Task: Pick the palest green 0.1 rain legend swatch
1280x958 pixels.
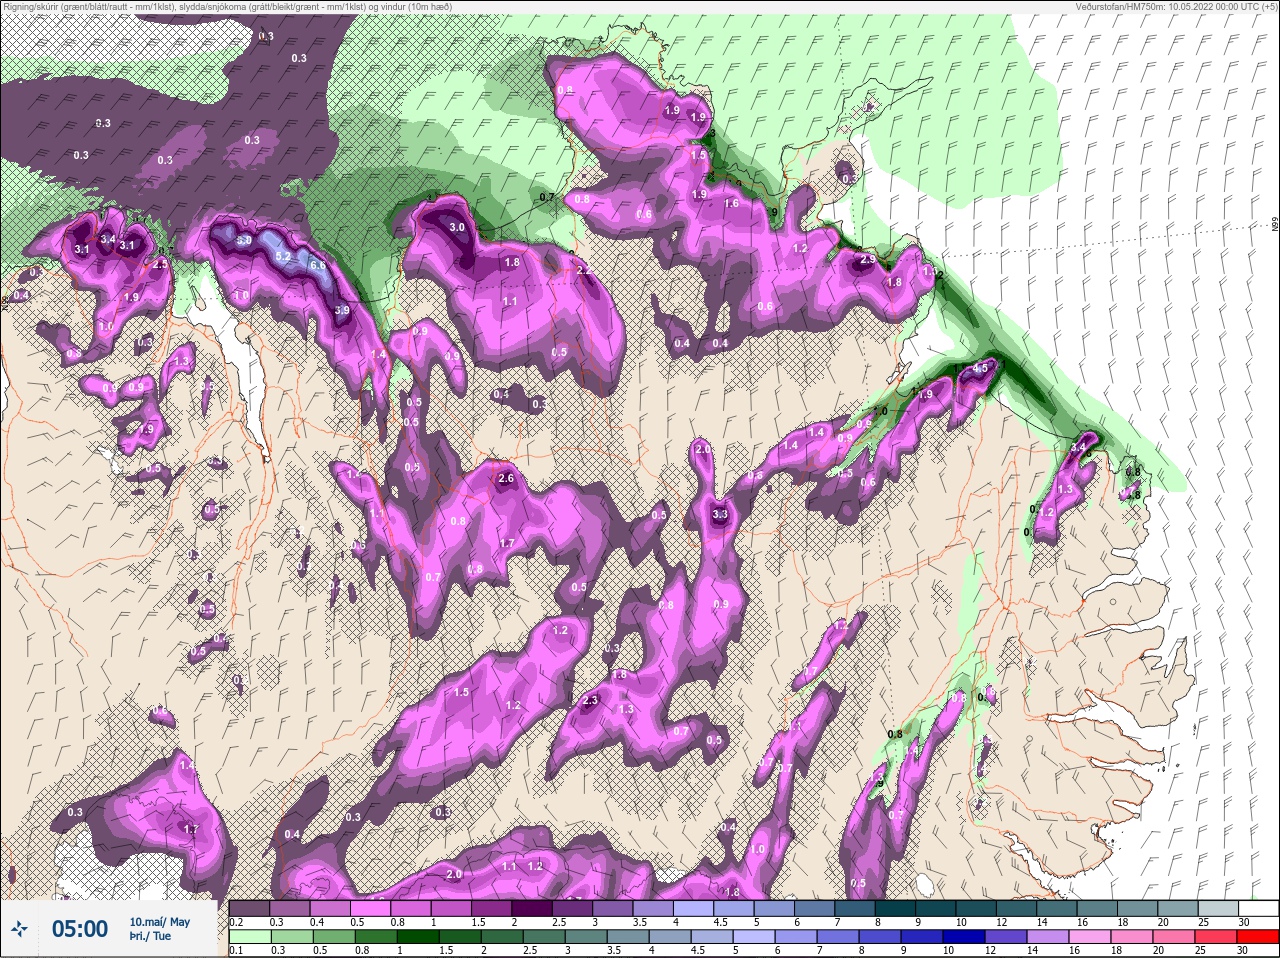Action: [x=248, y=936]
